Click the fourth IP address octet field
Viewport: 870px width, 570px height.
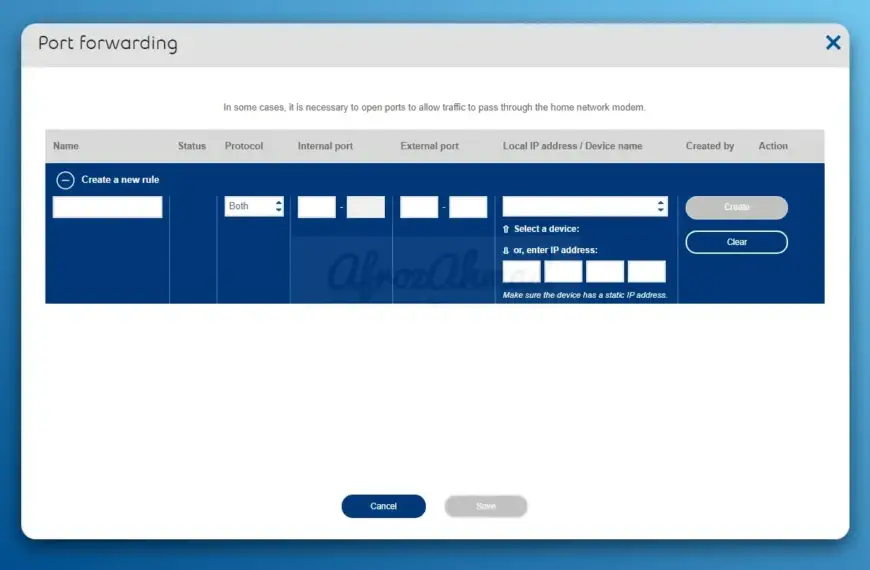(646, 271)
